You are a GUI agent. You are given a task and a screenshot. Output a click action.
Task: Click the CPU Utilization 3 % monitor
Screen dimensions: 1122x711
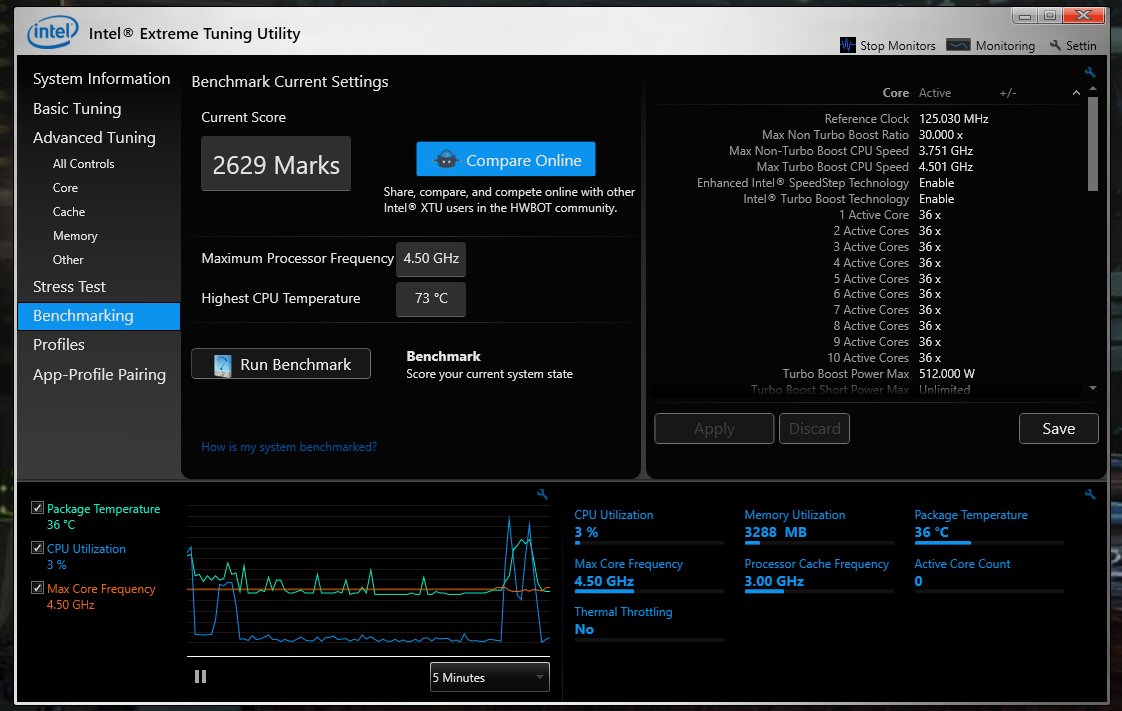click(x=649, y=525)
